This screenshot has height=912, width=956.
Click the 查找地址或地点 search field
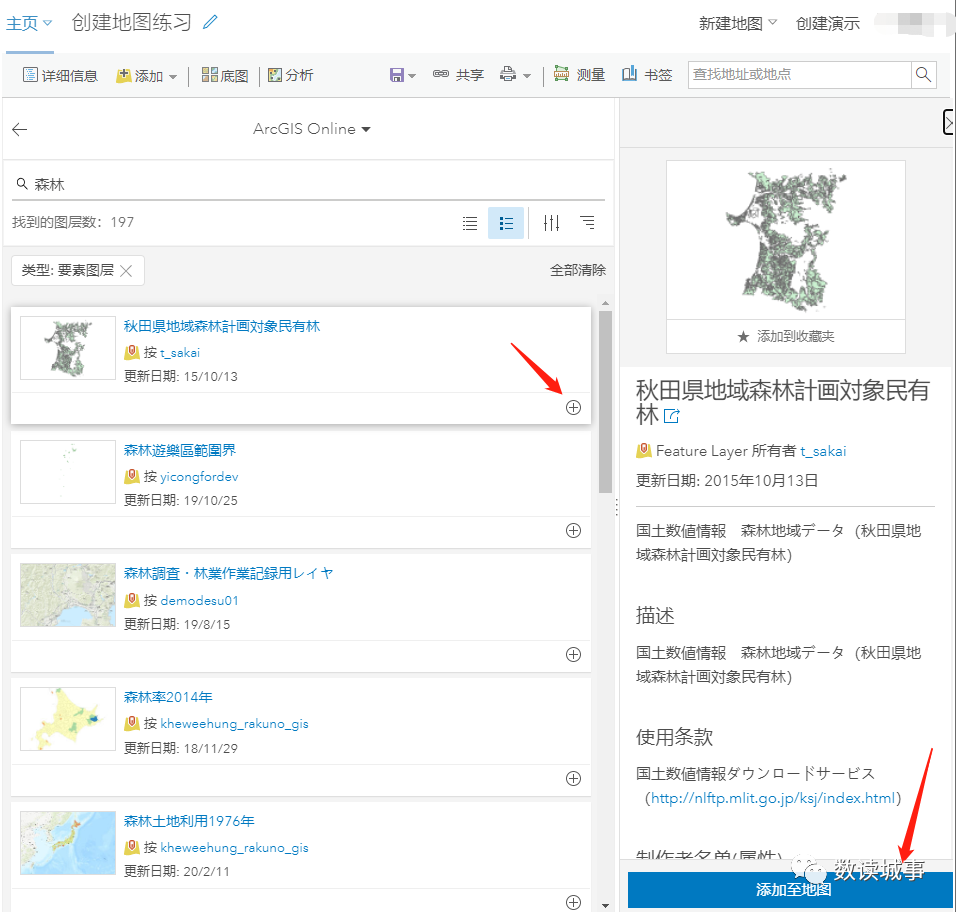click(799, 74)
